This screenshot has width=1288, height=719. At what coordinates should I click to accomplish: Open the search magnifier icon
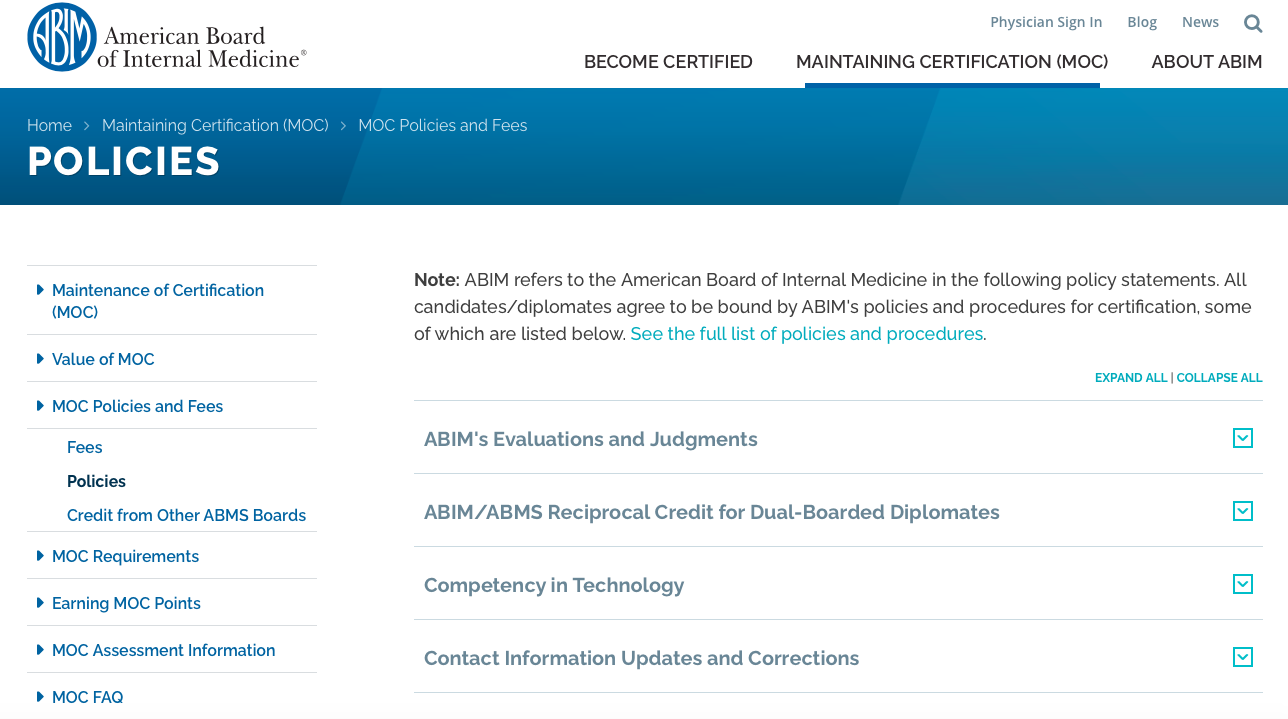point(1253,23)
